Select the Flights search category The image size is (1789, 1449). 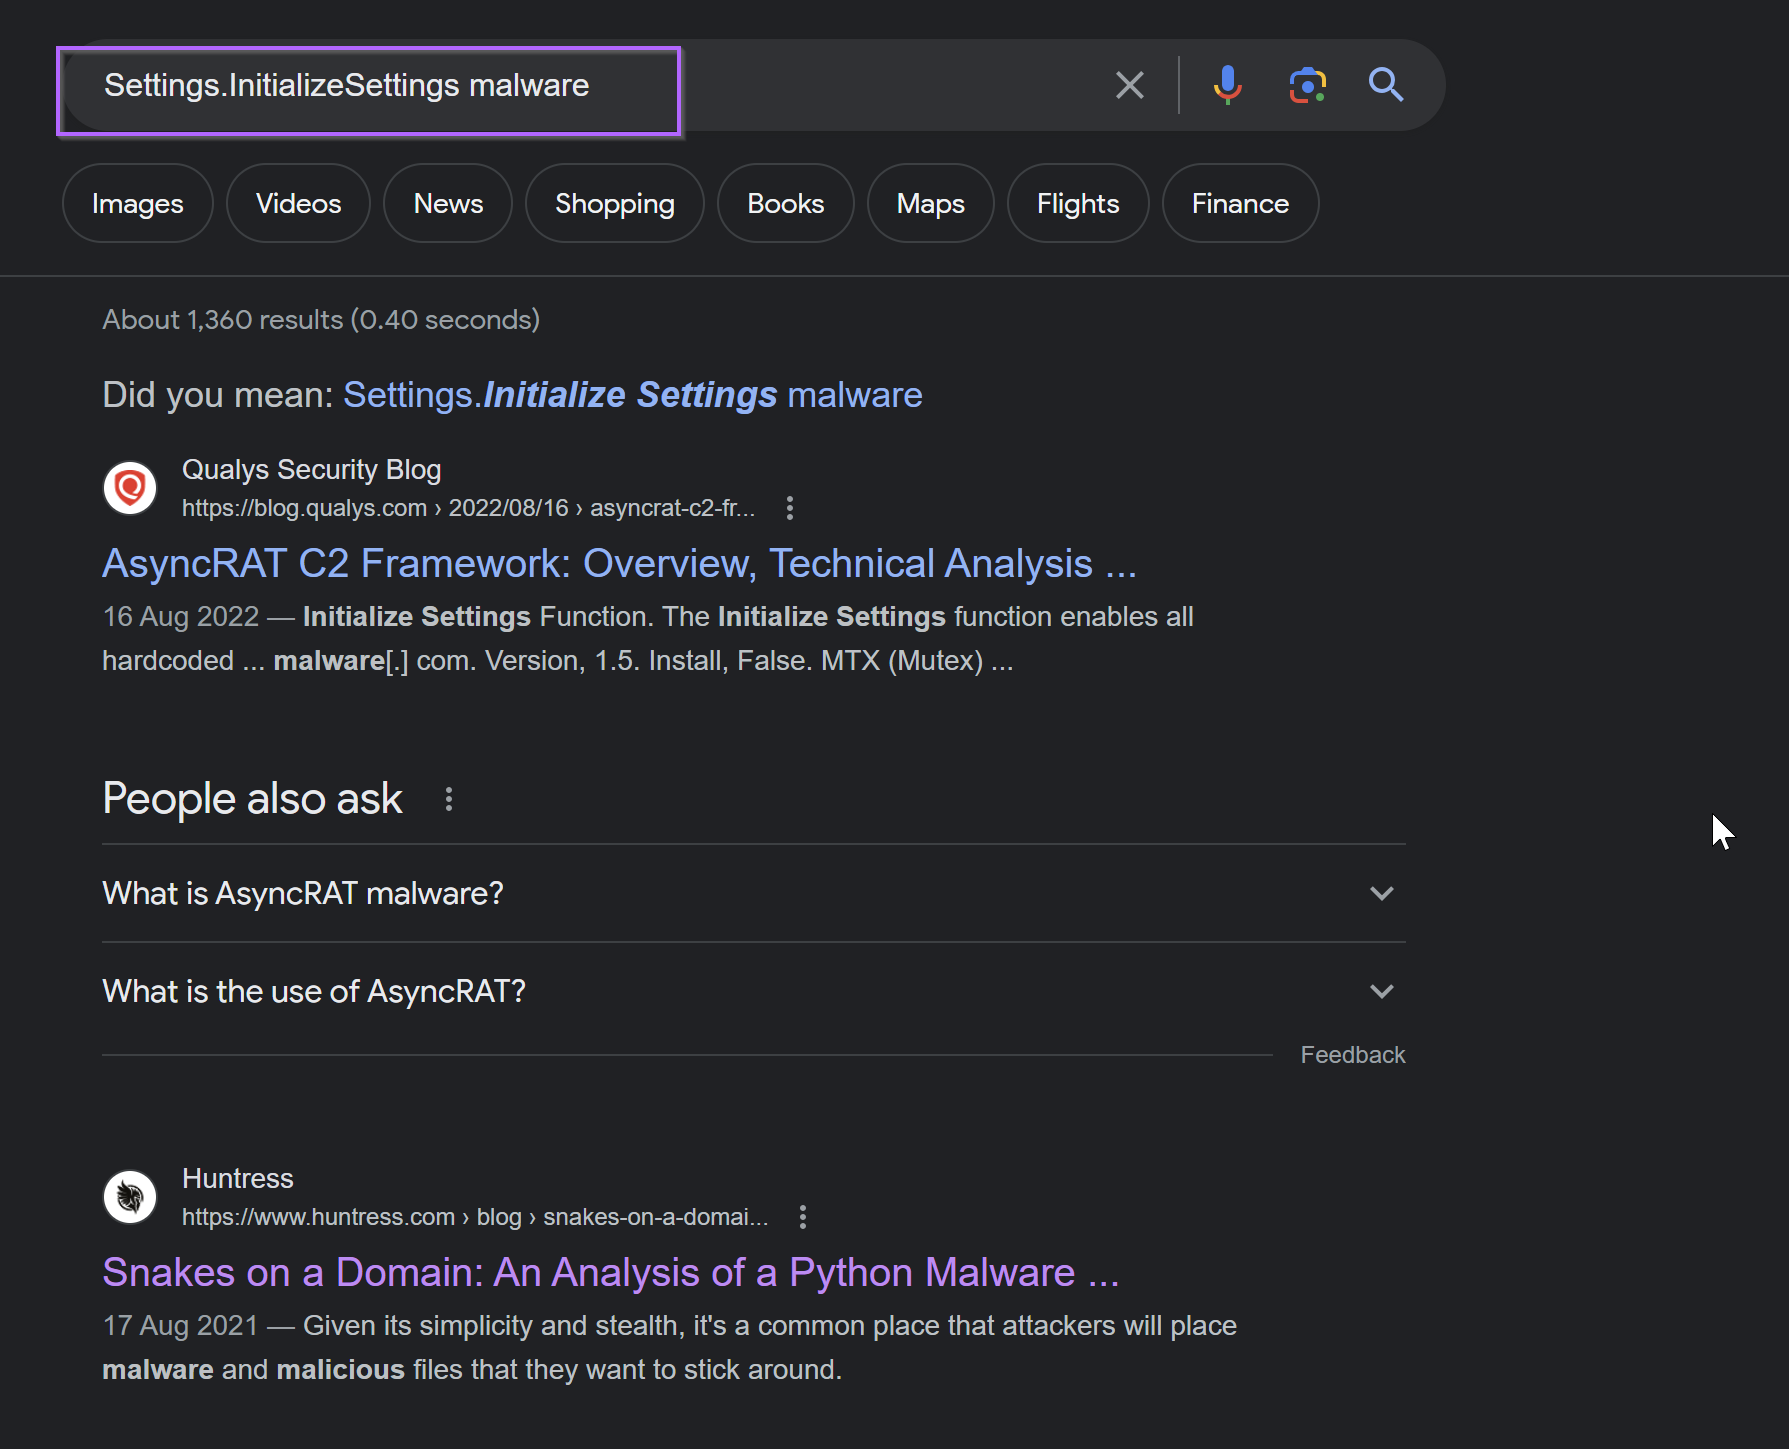pos(1078,203)
